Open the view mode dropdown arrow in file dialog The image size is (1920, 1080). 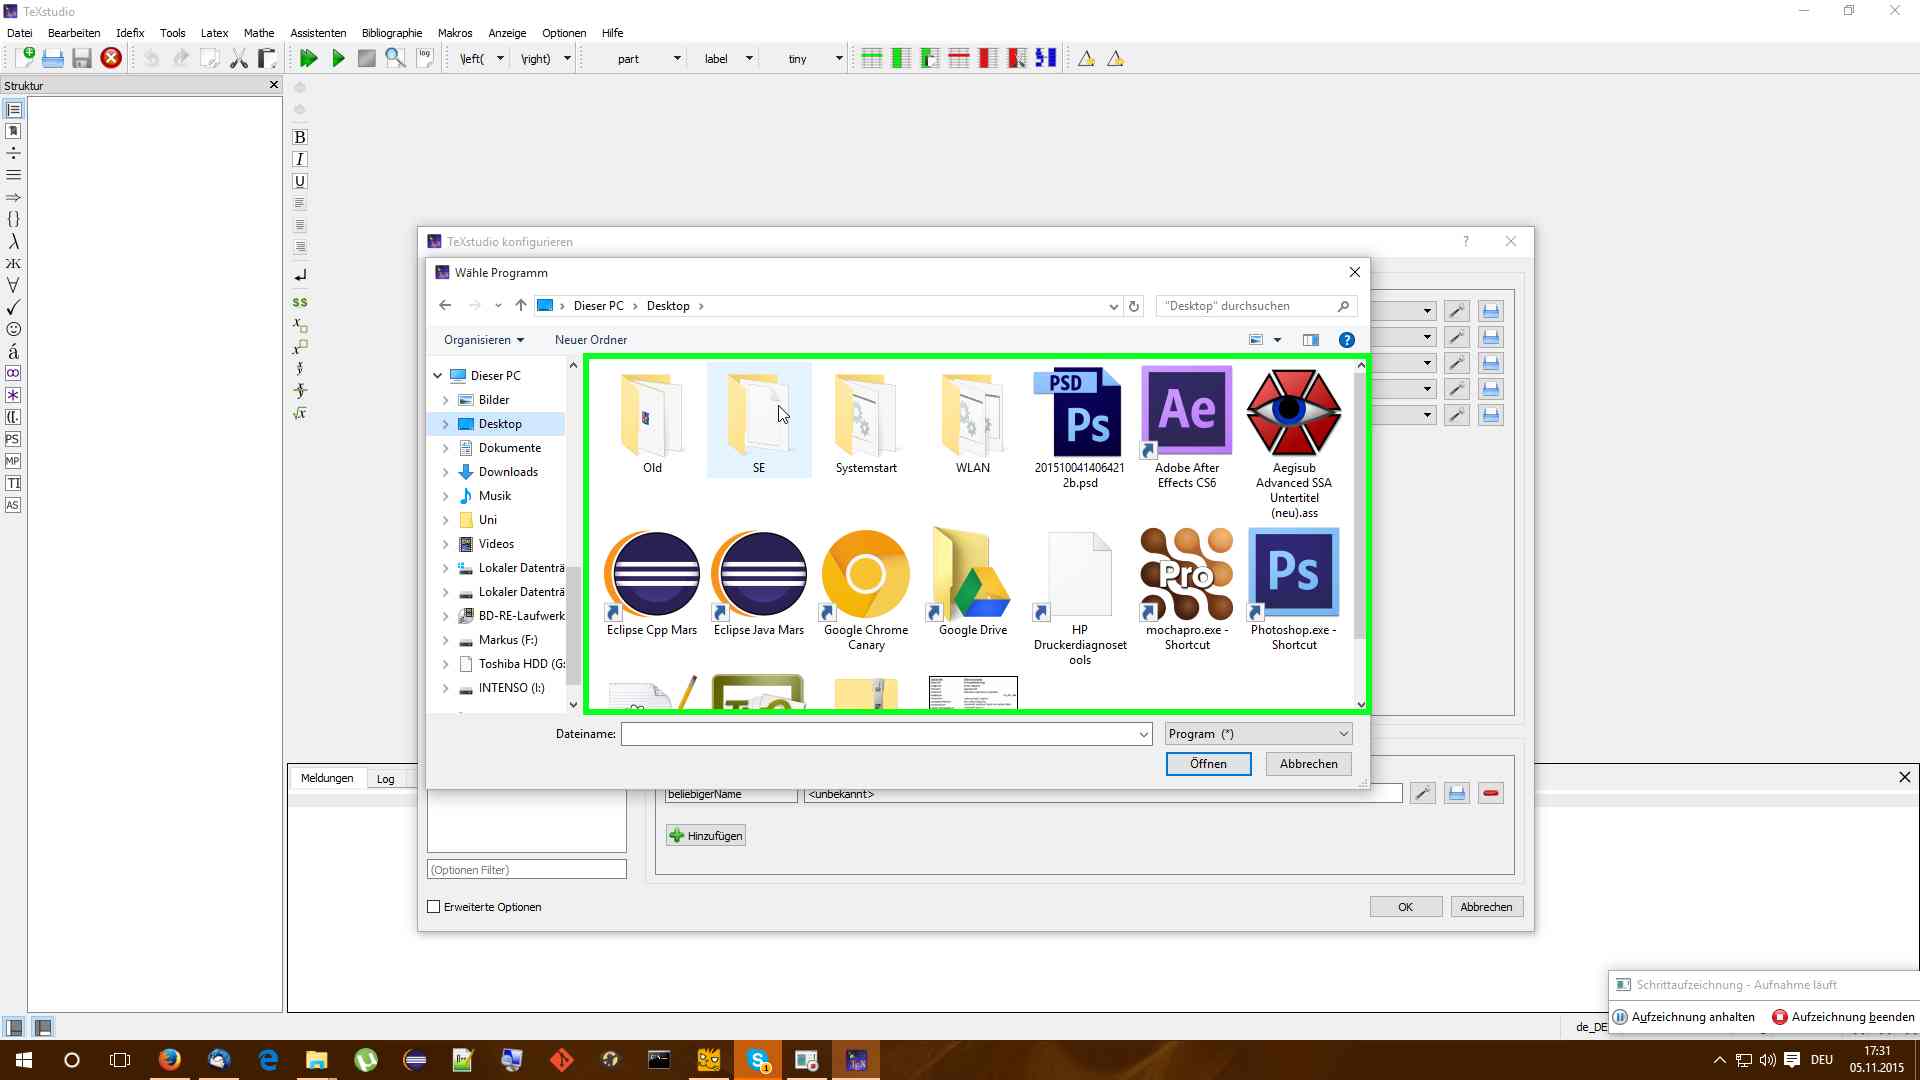pyautogui.click(x=1277, y=340)
